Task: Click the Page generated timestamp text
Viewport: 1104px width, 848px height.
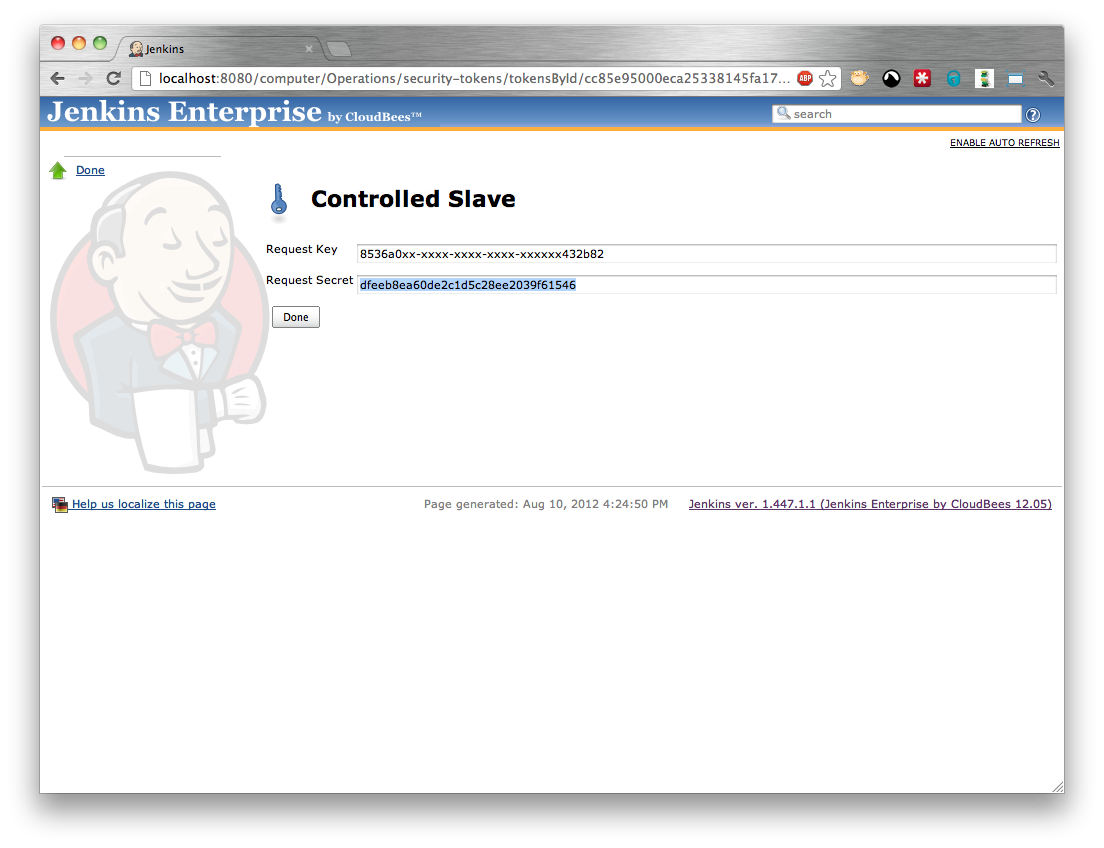Action: [546, 504]
